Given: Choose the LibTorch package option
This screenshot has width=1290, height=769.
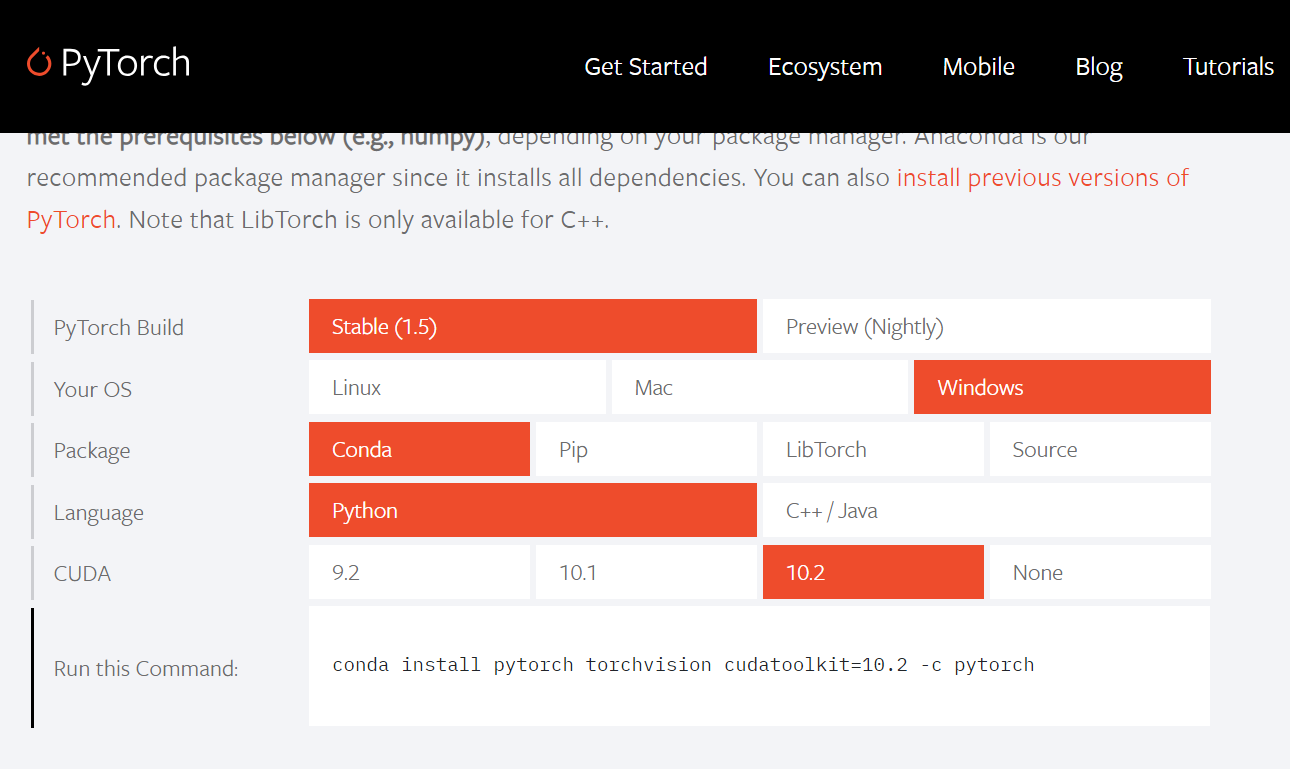Looking at the screenshot, I should (872, 449).
